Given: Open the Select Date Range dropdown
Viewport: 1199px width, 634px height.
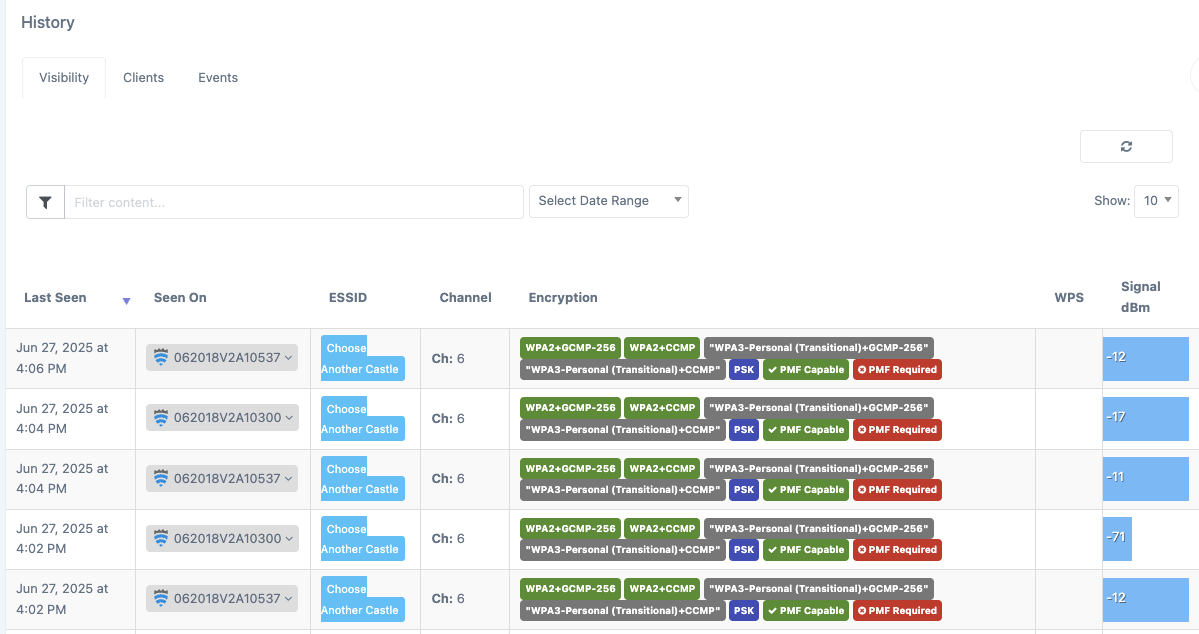Looking at the screenshot, I should tap(609, 201).
